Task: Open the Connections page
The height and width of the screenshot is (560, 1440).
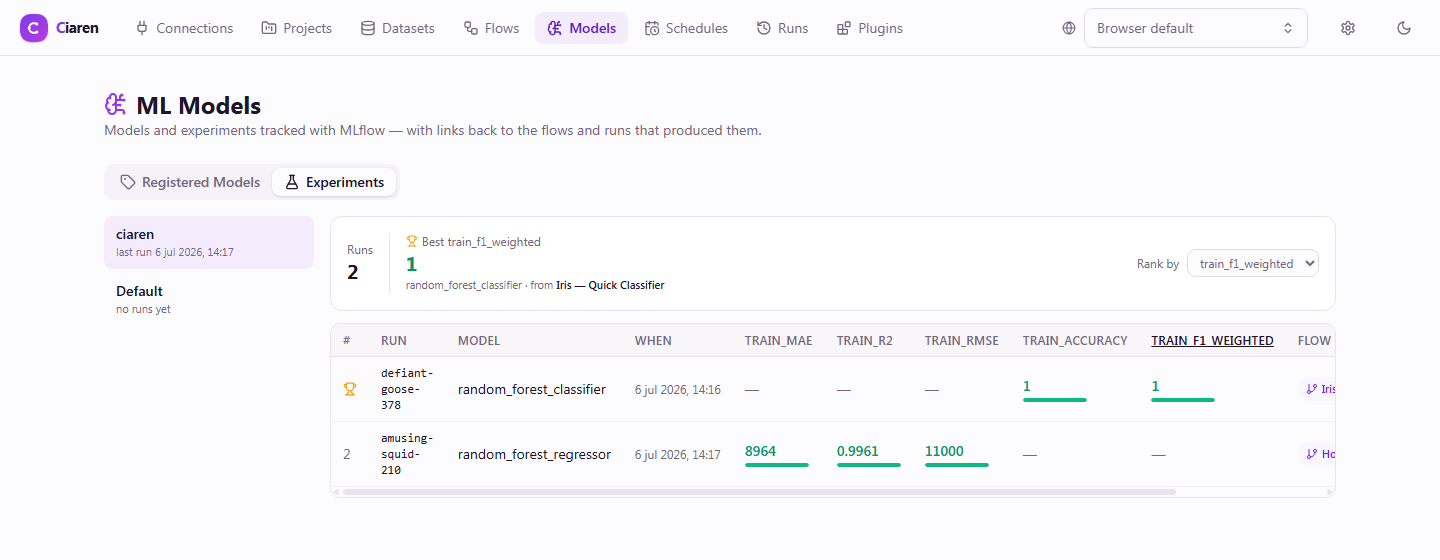Action: pos(184,28)
